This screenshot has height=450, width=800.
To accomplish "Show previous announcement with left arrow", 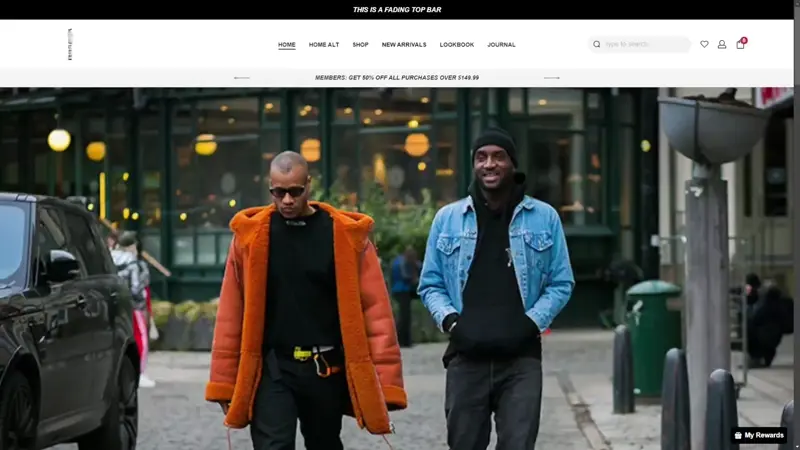I will coord(242,77).
